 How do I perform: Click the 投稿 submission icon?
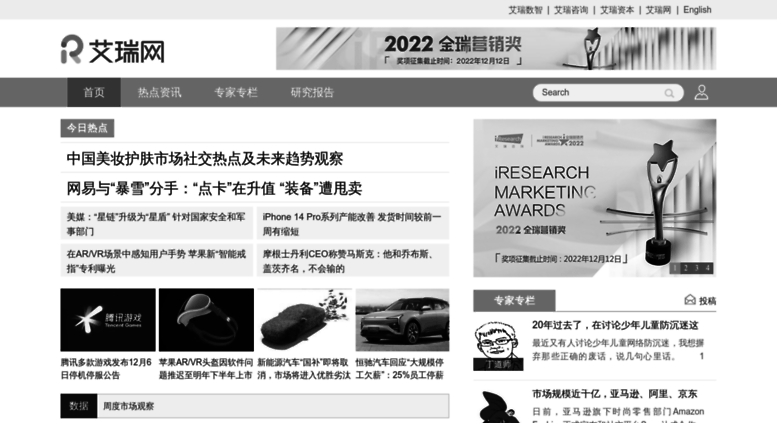tap(690, 300)
